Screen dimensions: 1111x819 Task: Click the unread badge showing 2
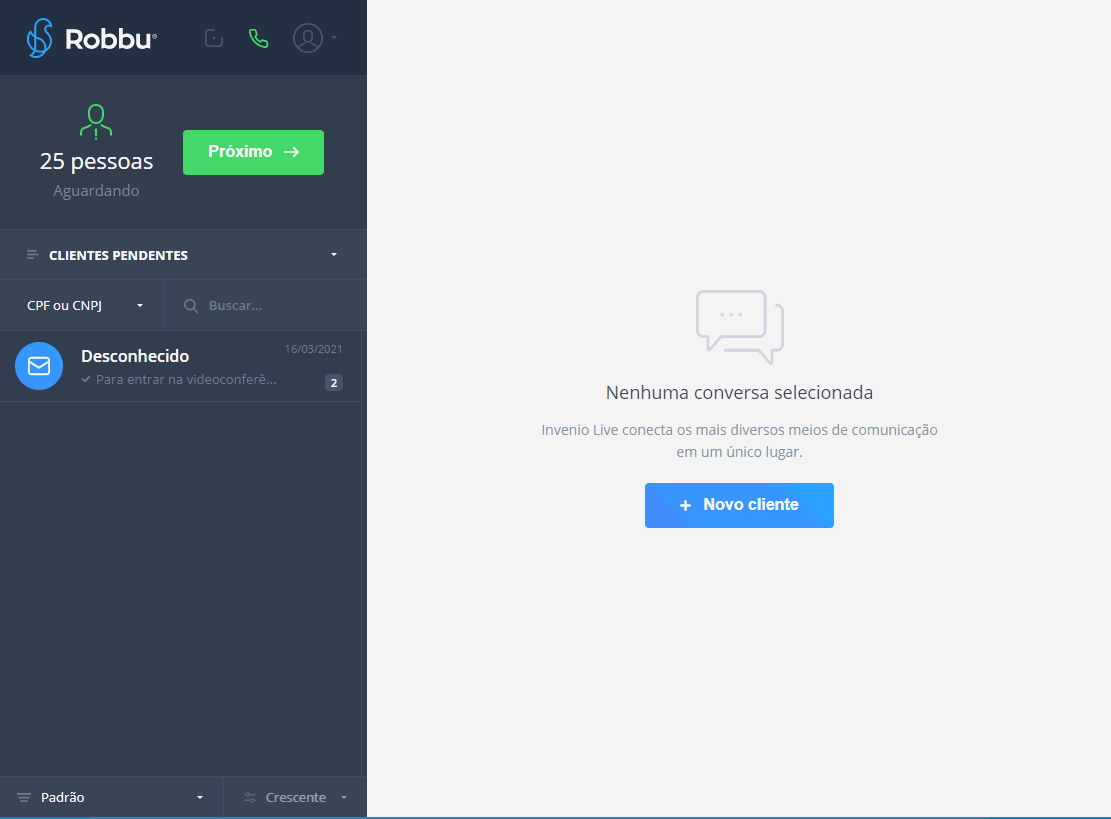pos(334,382)
